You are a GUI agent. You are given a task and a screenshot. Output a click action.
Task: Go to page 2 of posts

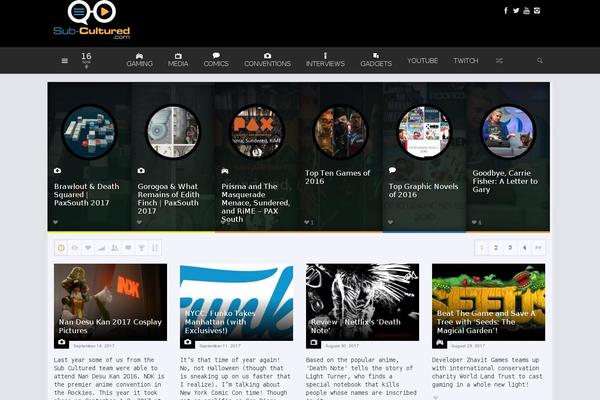[496, 248]
